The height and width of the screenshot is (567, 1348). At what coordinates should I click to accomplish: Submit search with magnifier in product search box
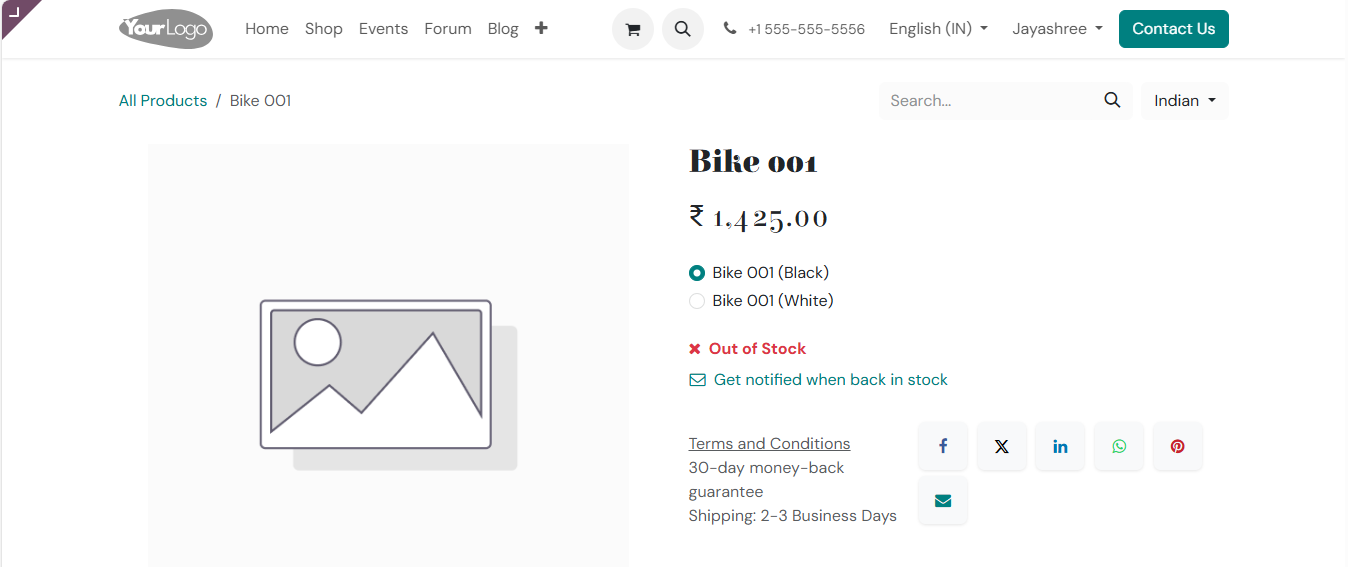tap(1112, 100)
